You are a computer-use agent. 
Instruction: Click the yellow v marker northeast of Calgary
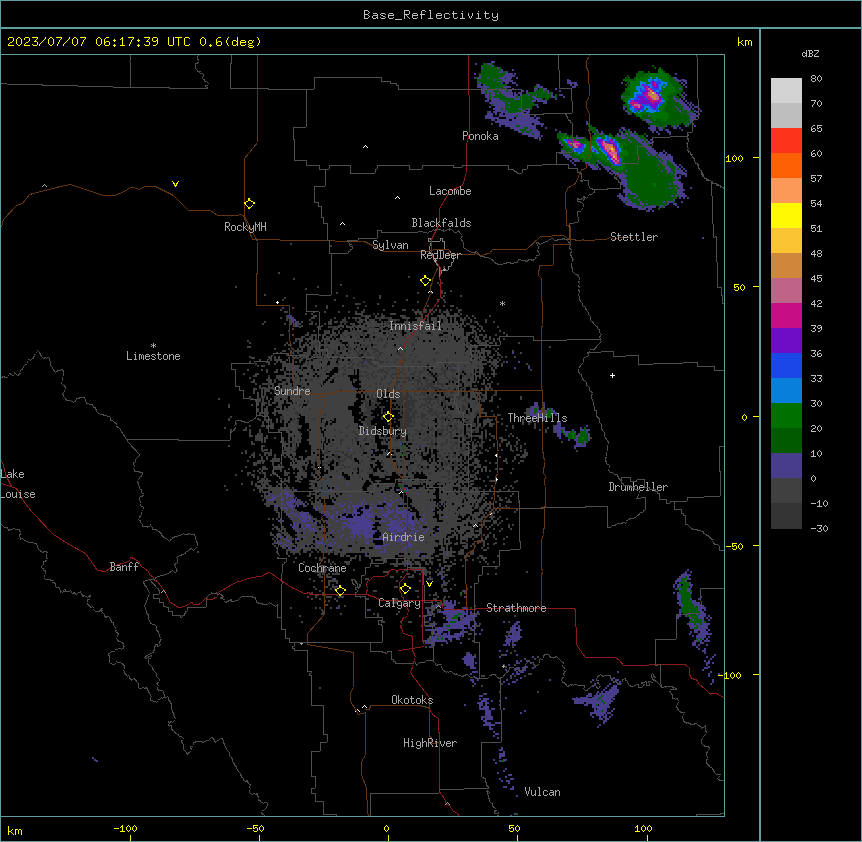429,584
